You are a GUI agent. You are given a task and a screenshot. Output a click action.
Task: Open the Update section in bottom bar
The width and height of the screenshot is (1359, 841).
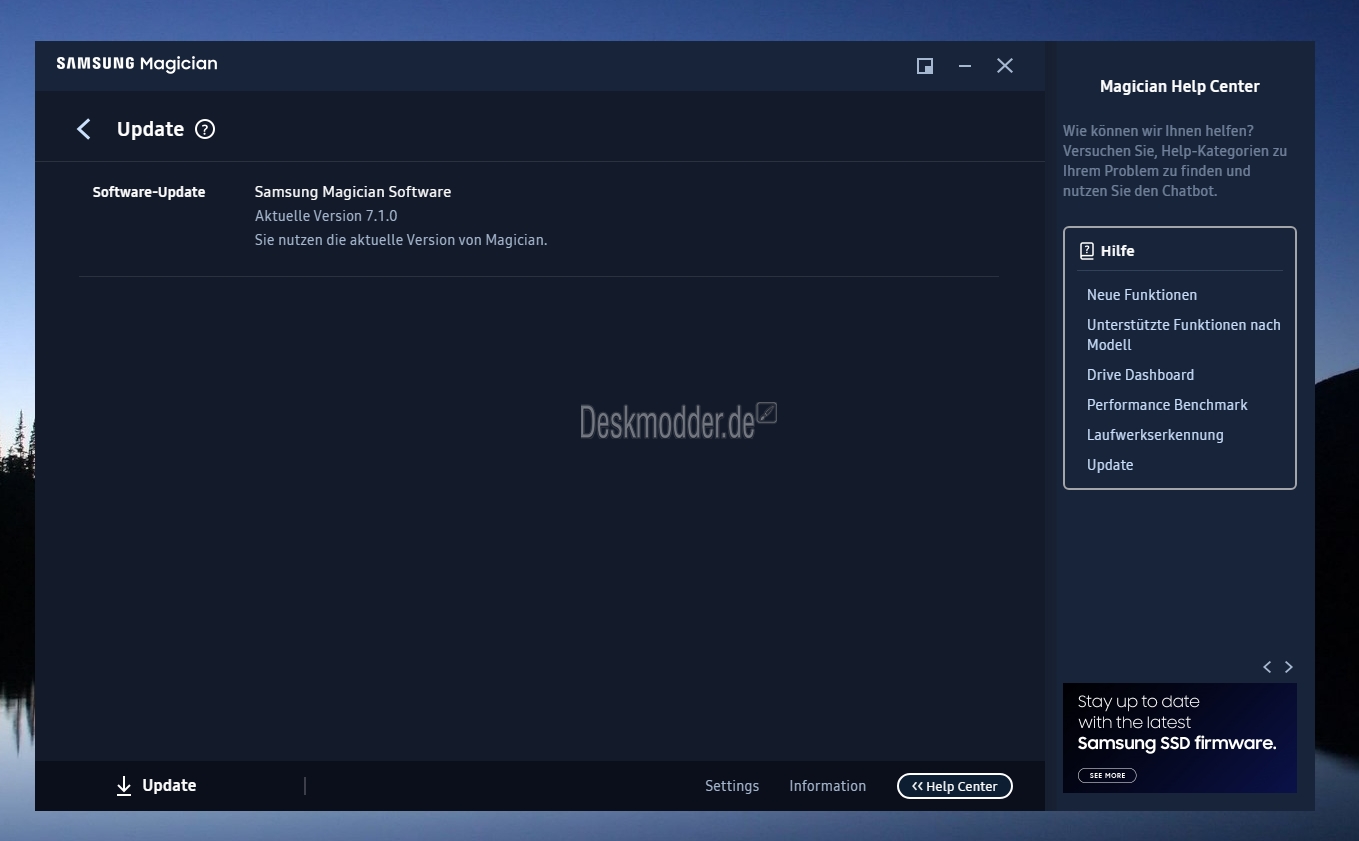(169, 786)
